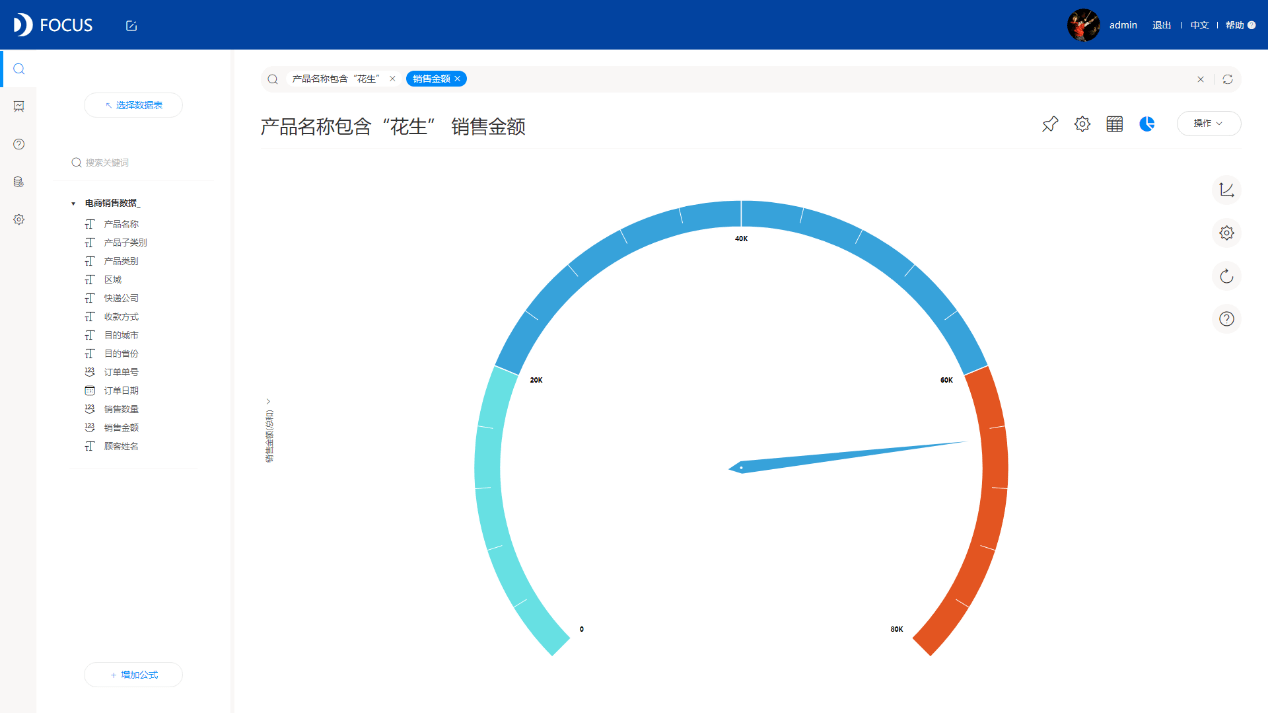Click the 选择数据表 button

click(x=133, y=105)
